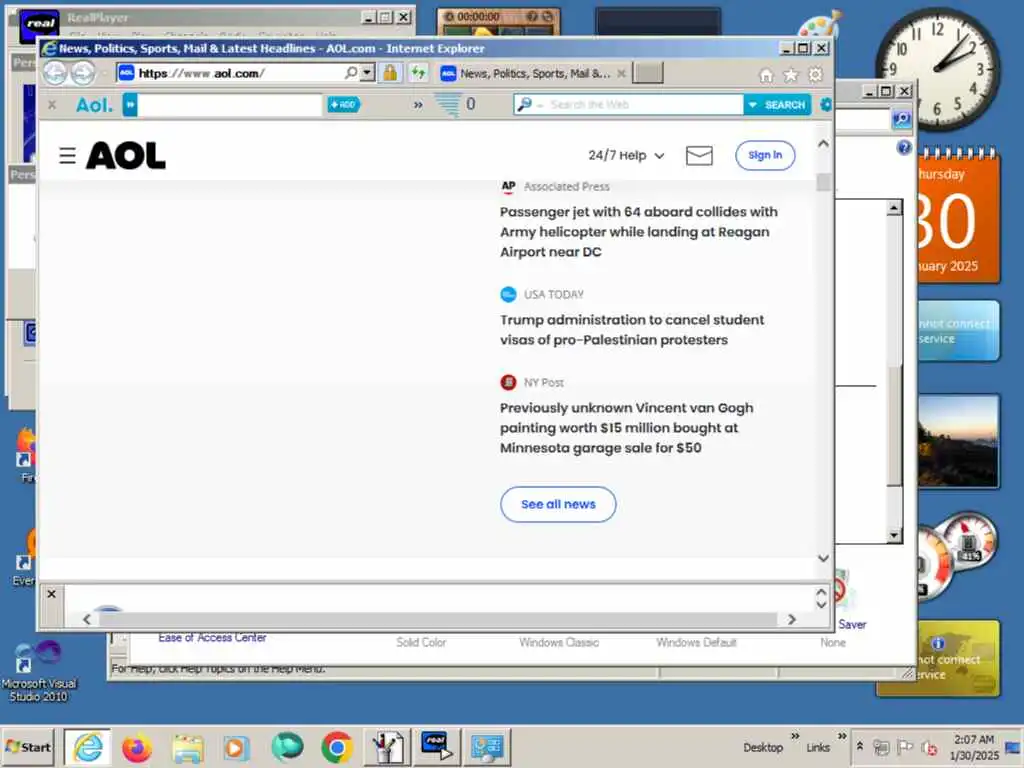Click the large AOL logo on the page
The image size is (1024, 768).
(x=126, y=155)
